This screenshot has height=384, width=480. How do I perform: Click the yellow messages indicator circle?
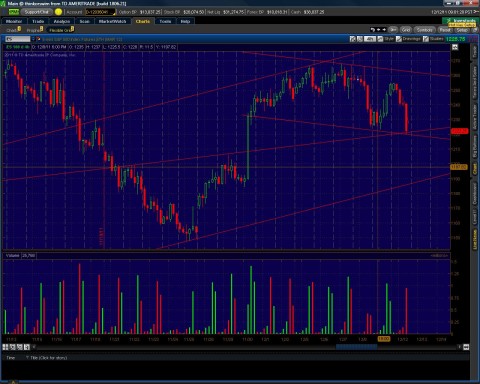(x=58, y=12)
